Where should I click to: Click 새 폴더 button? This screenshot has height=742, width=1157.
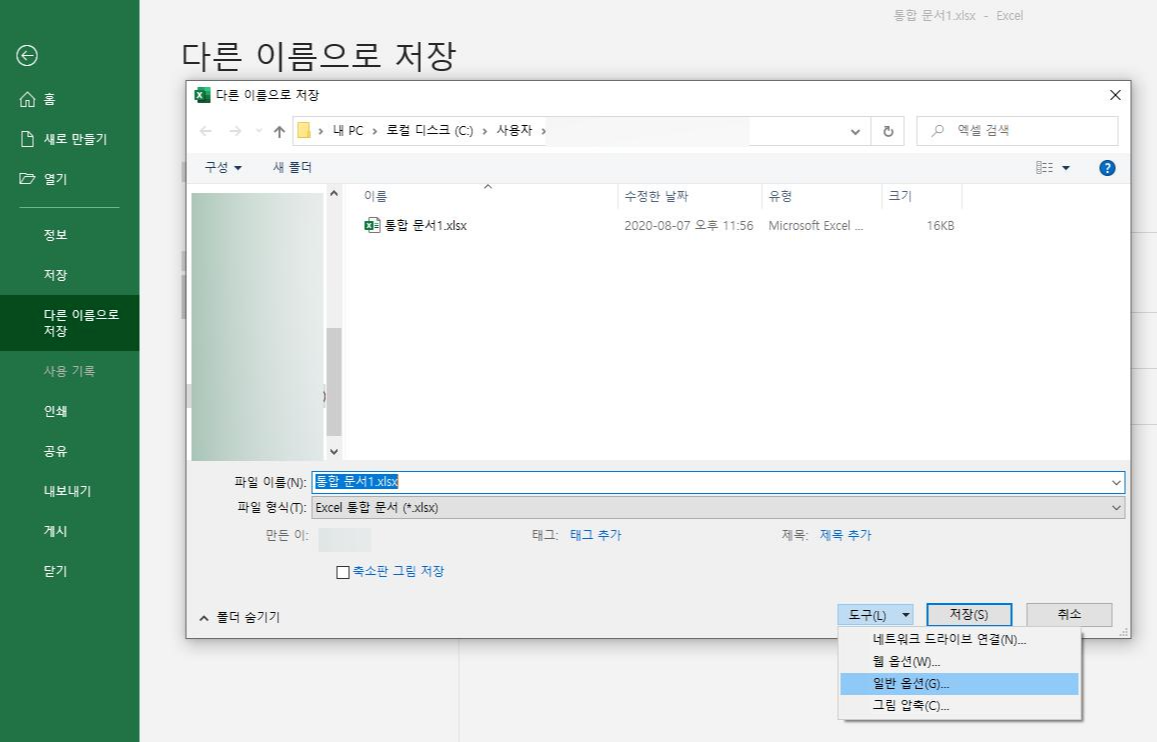coord(292,167)
